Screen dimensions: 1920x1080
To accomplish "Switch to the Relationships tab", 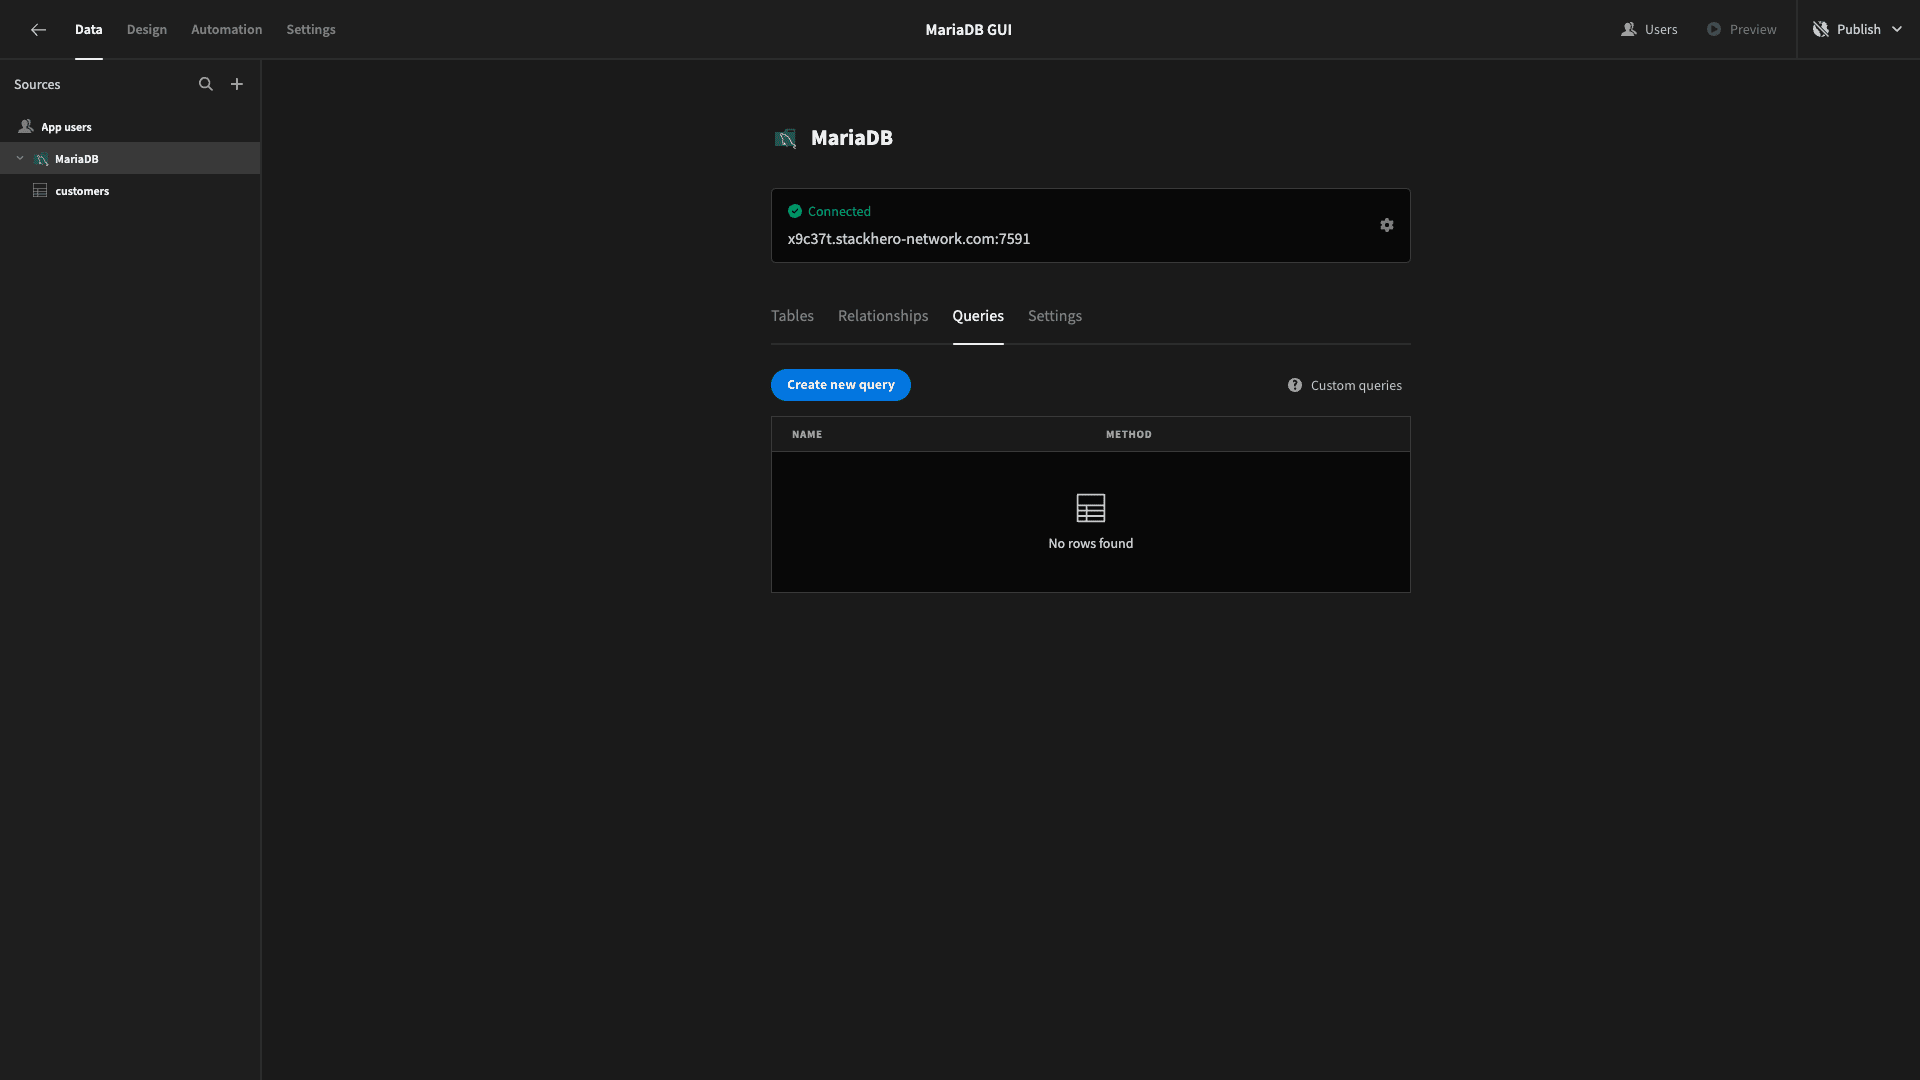I will point(883,316).
